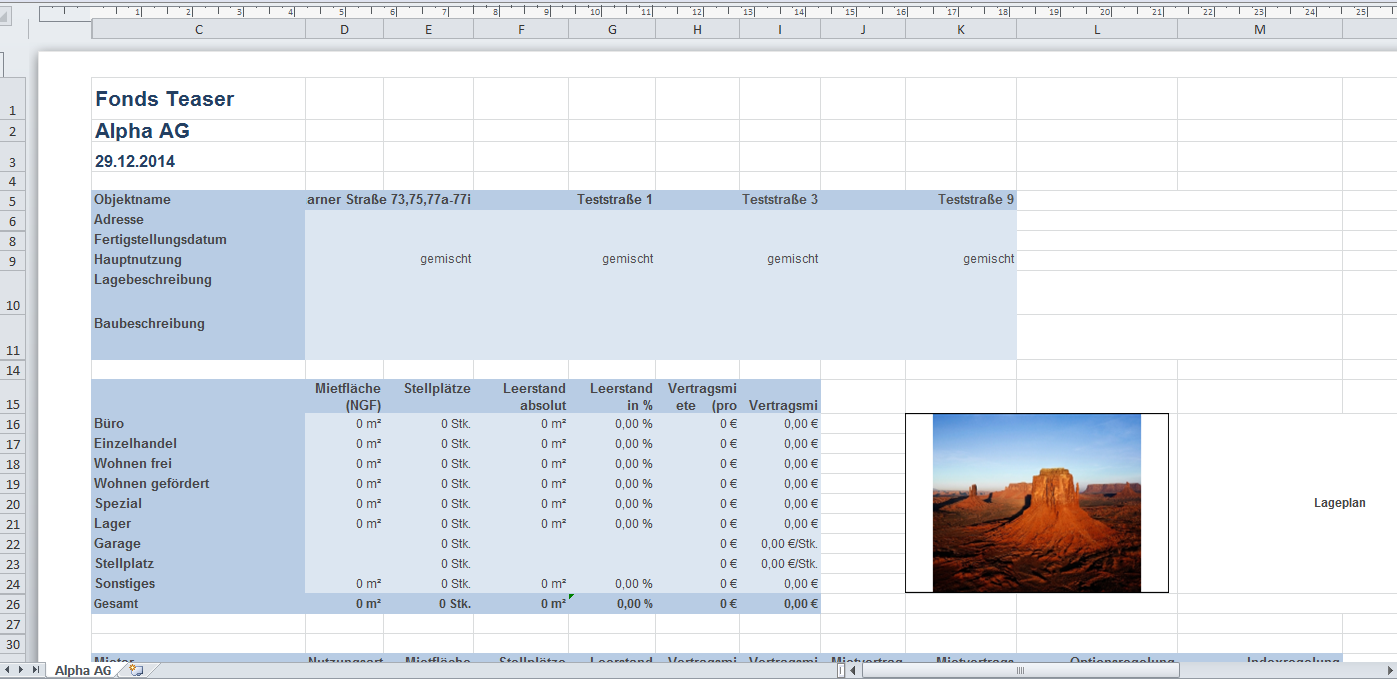Insert a new worksheet icon
This screenshot has width=1397, height=679.
click(136, 670)
